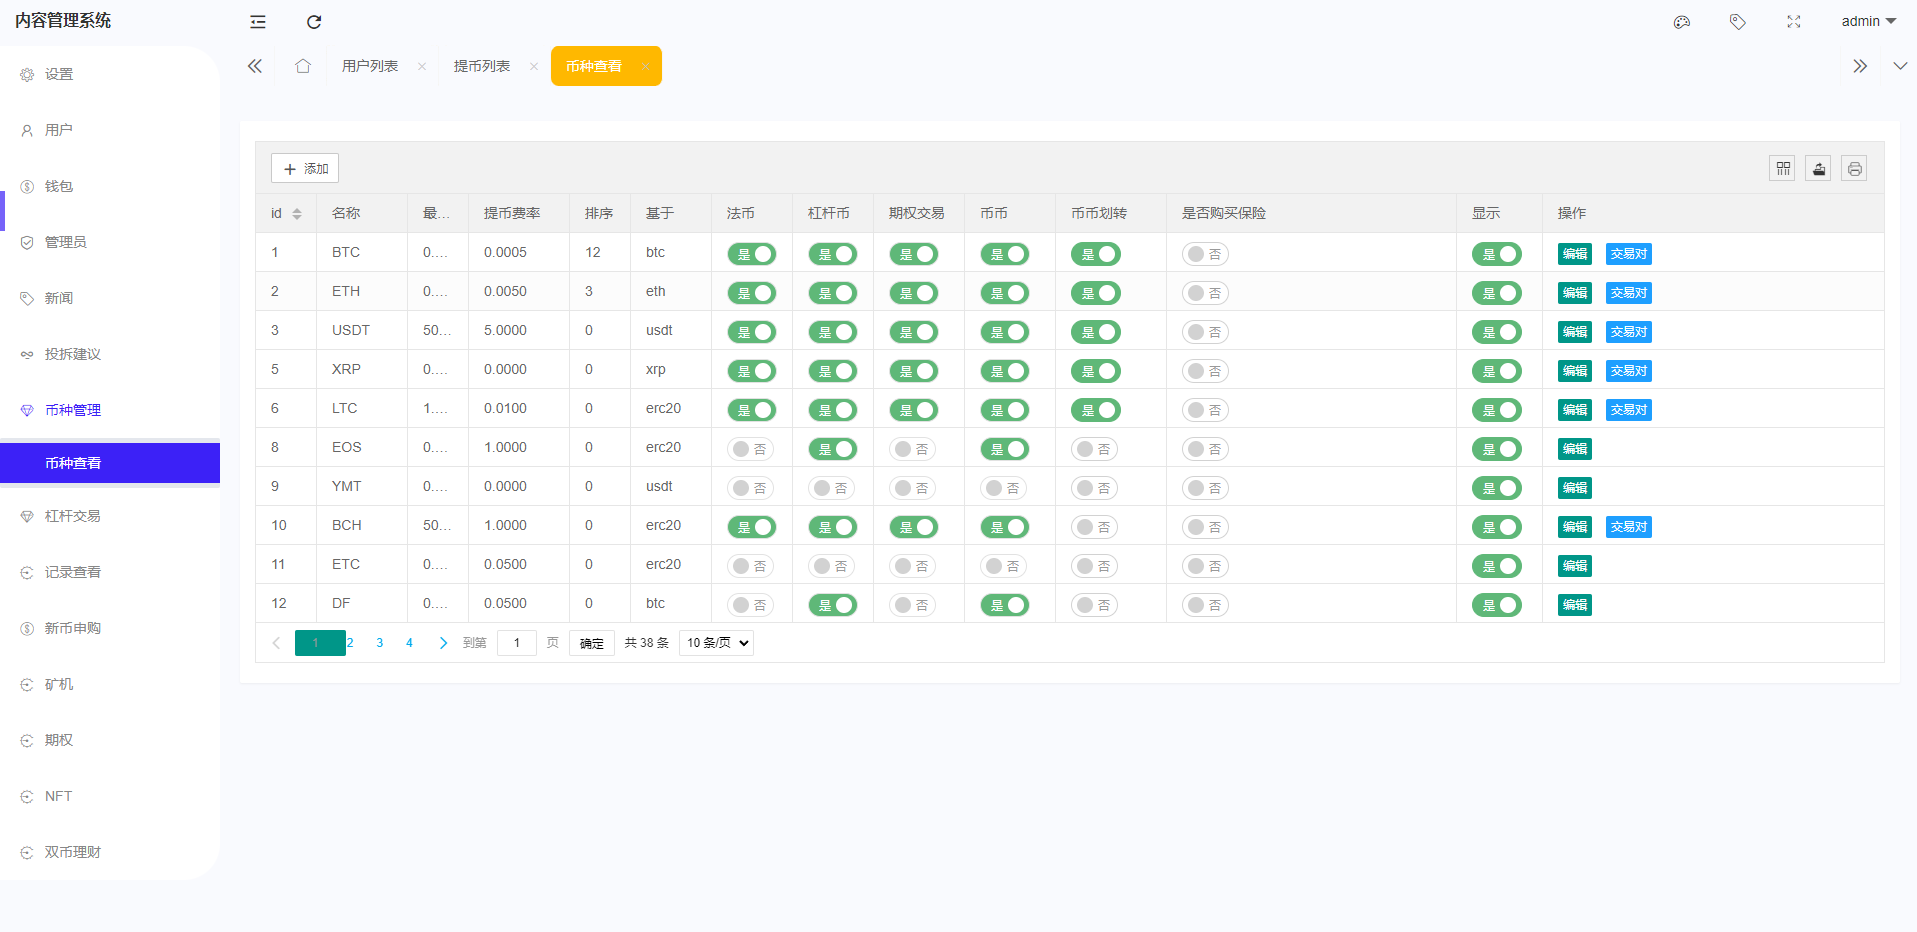This screenshot has height=932, width=1917.
Task: Collapse the sidebar menu icon
Action: (257, 21)
